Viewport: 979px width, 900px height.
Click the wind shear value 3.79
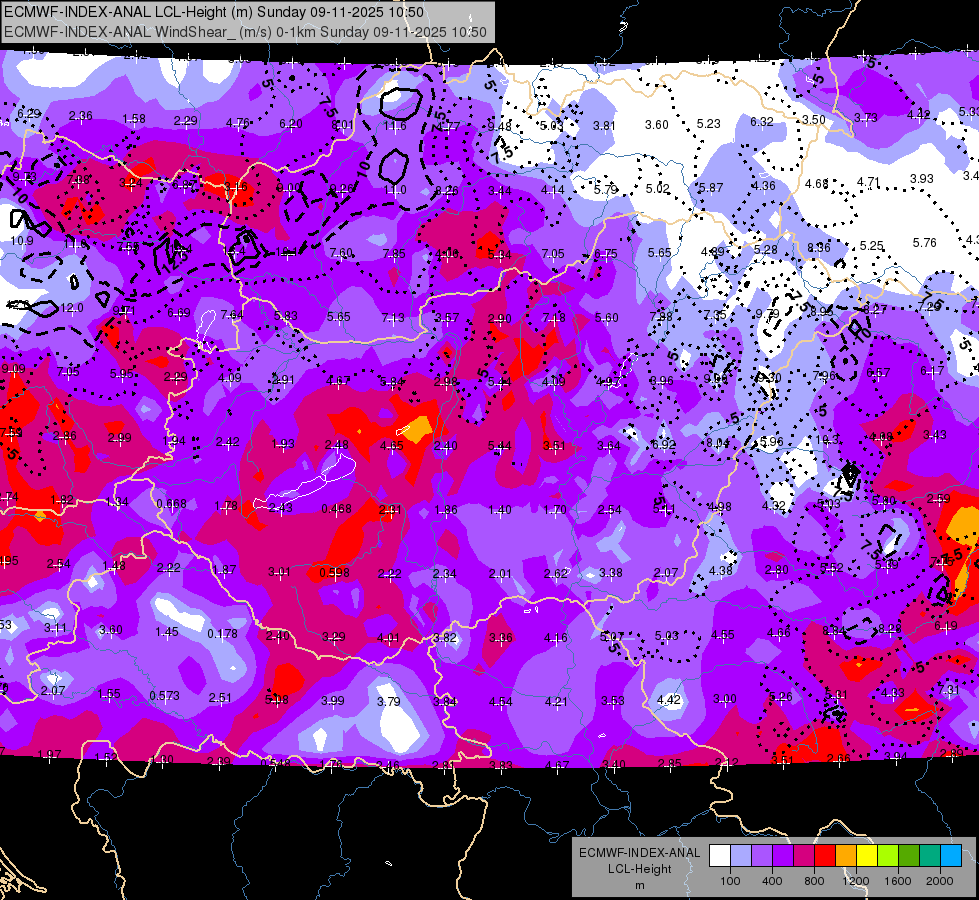tap(388, 701)
